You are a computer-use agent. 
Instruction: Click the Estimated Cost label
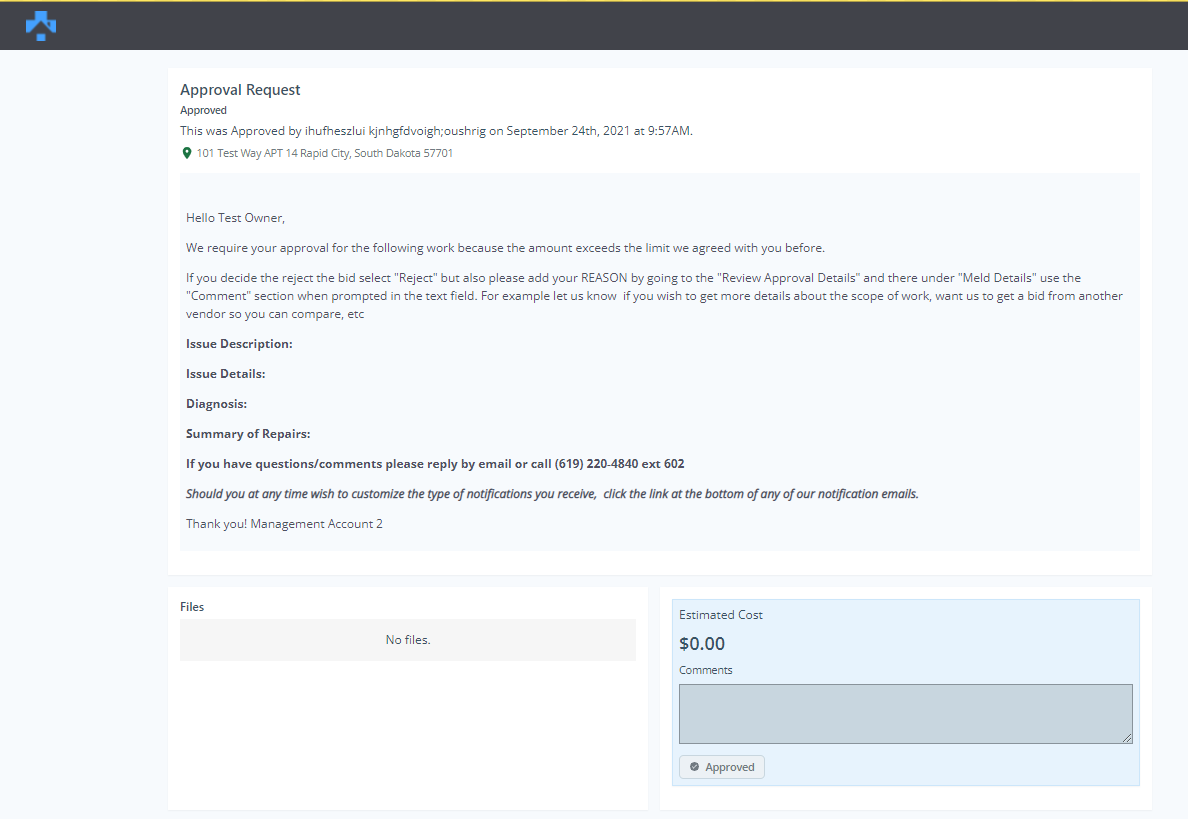721,615
